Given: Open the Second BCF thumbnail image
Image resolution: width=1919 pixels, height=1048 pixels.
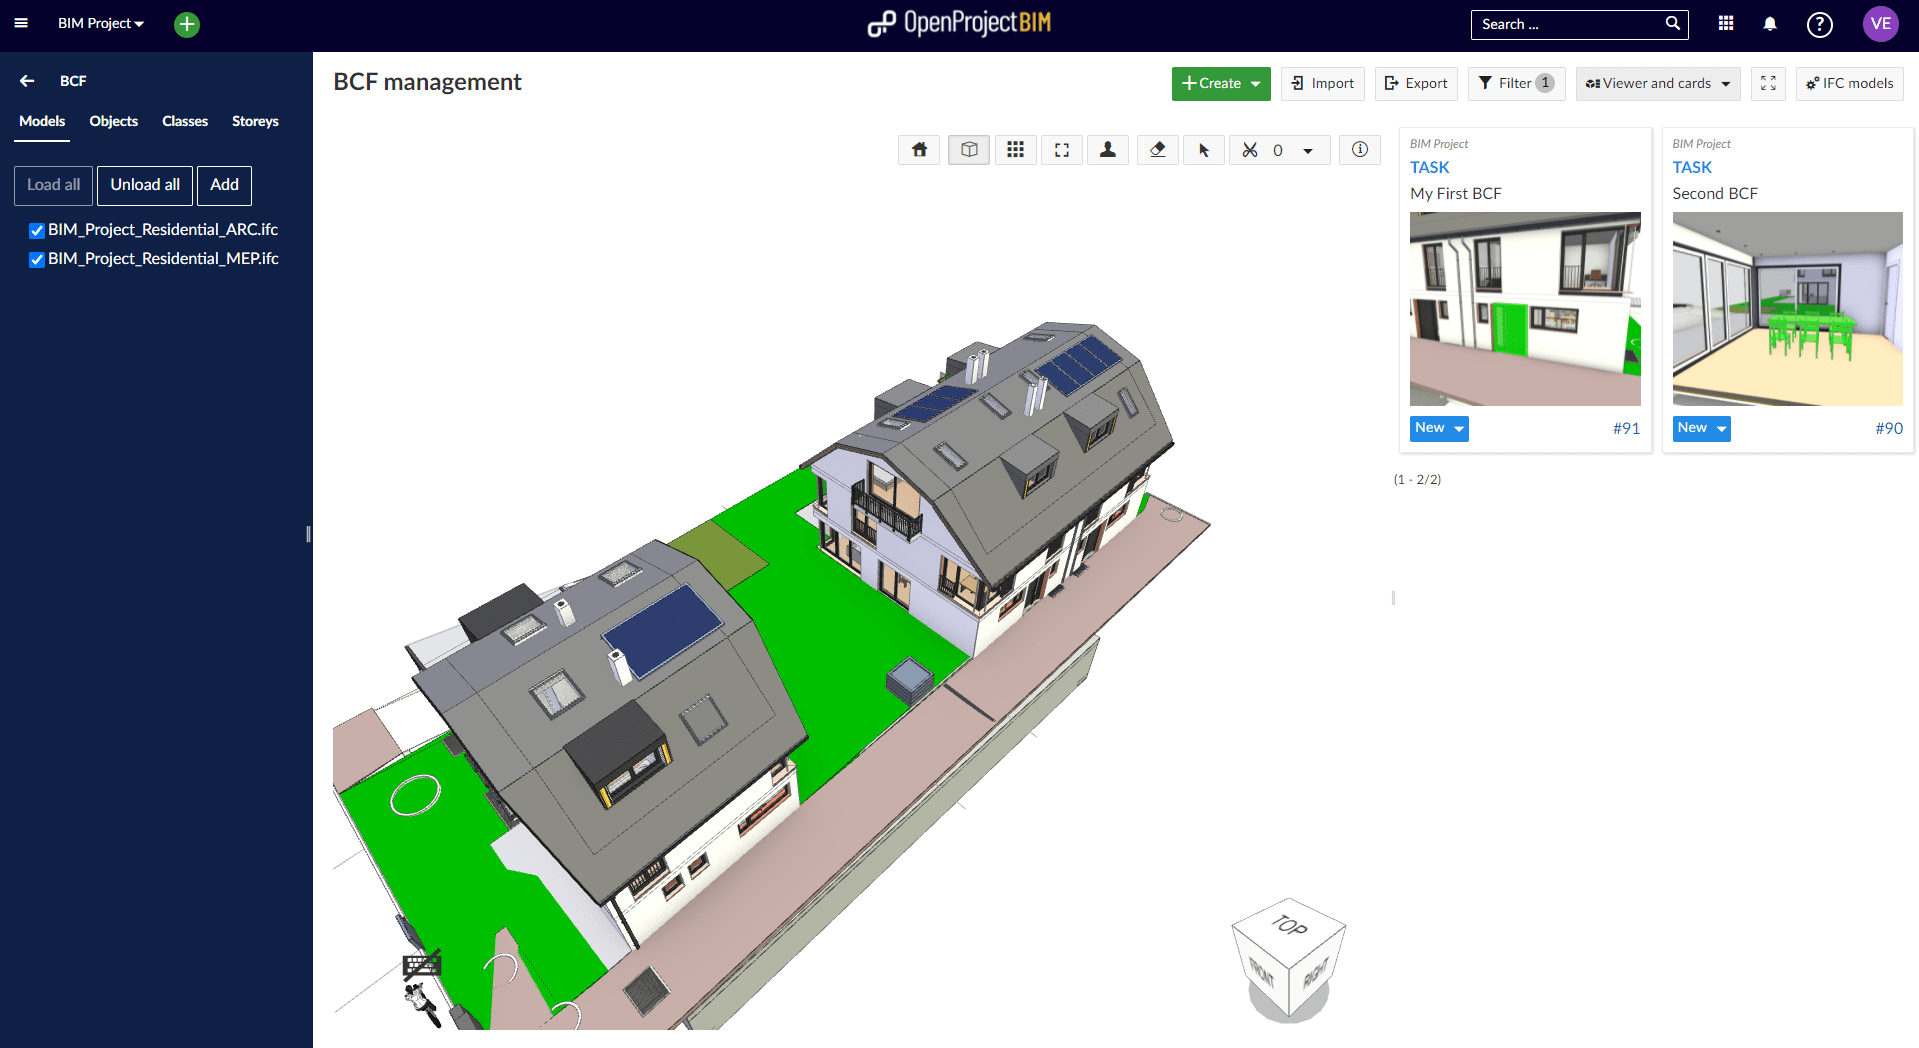Looking at the screenshot, I should coord(1787,308).
